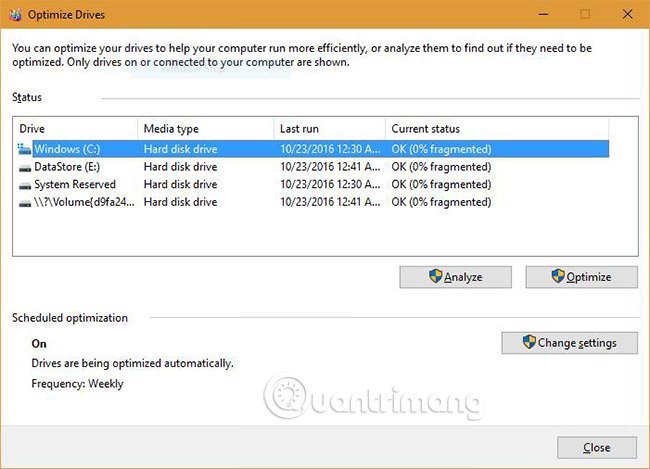
Task: Sort by the Media type column header
Action: (x=205, y=129)
